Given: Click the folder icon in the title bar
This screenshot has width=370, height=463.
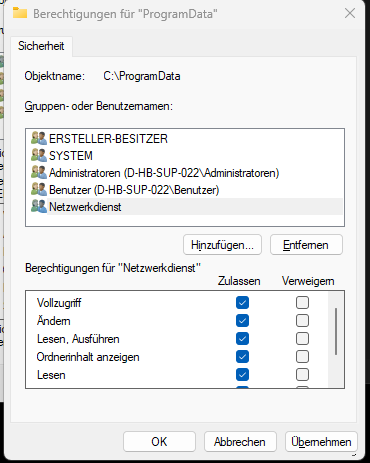Looking at the screenshot, I should [x=20, y=13].
